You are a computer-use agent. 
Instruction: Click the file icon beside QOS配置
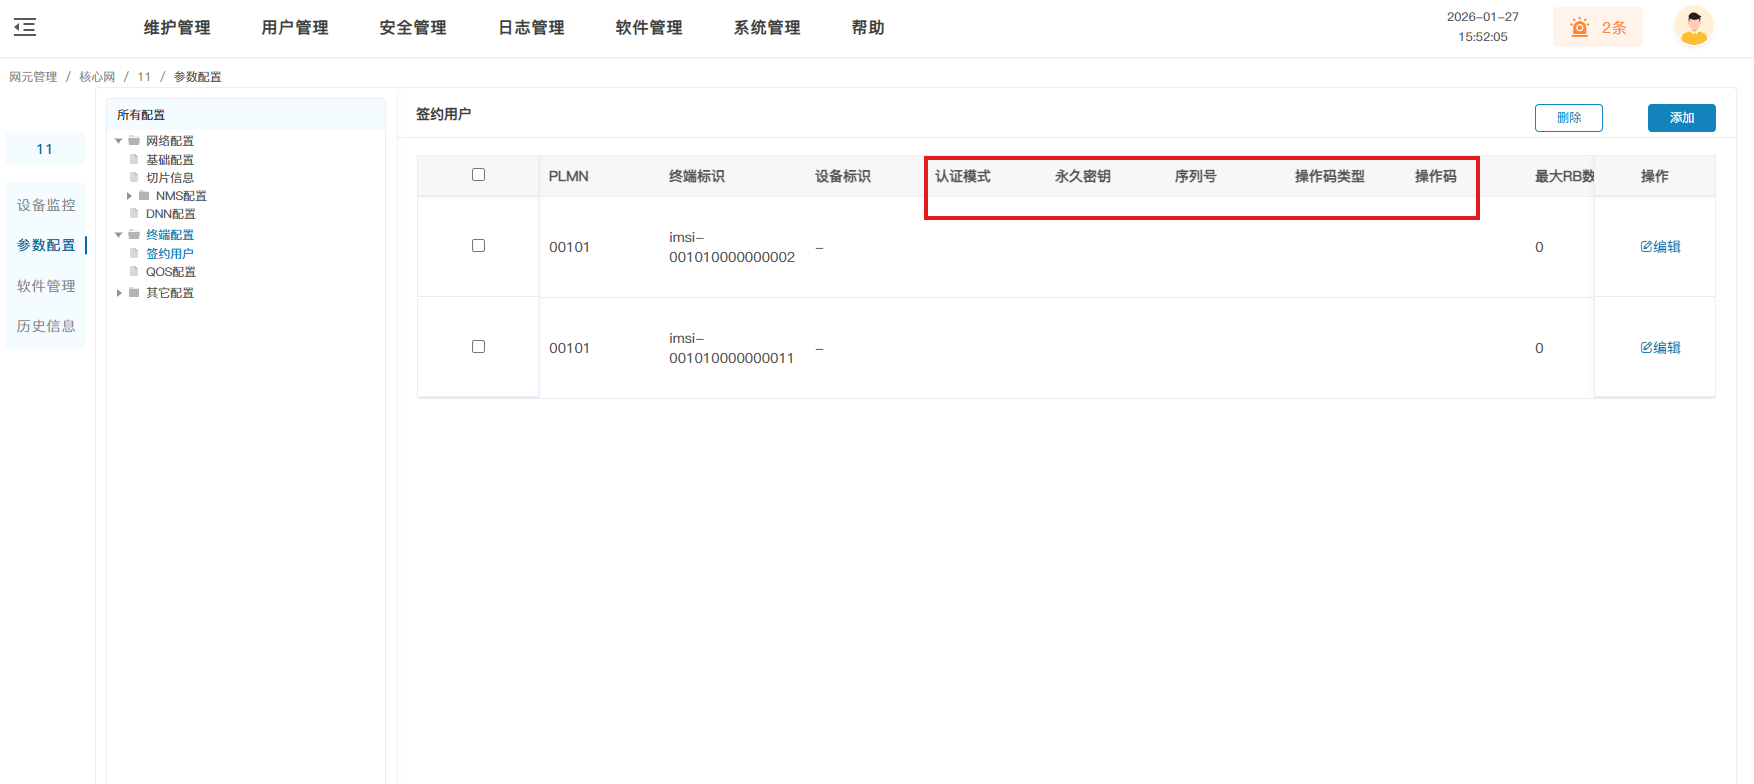(x=134, y=272)
